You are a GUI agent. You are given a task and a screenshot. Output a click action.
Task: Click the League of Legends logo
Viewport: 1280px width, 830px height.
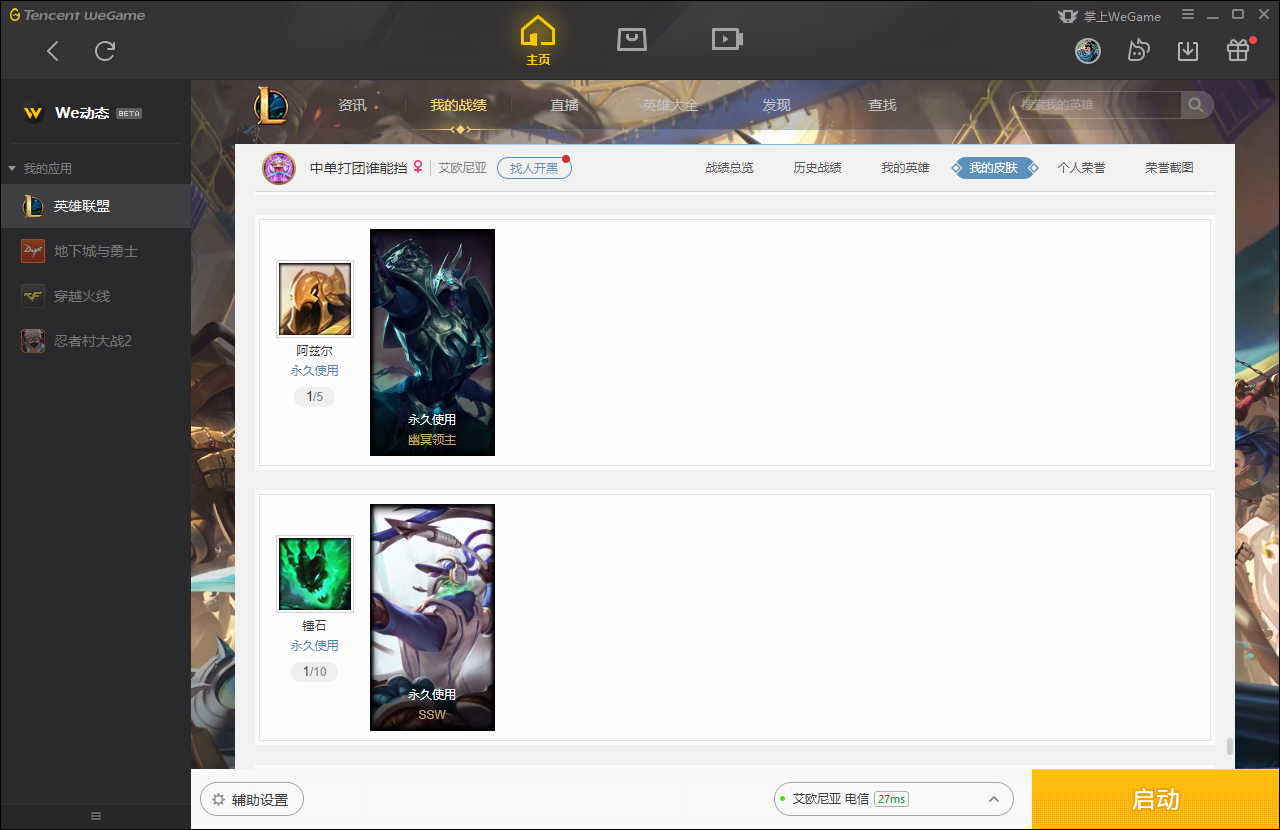tap(271, 105)
